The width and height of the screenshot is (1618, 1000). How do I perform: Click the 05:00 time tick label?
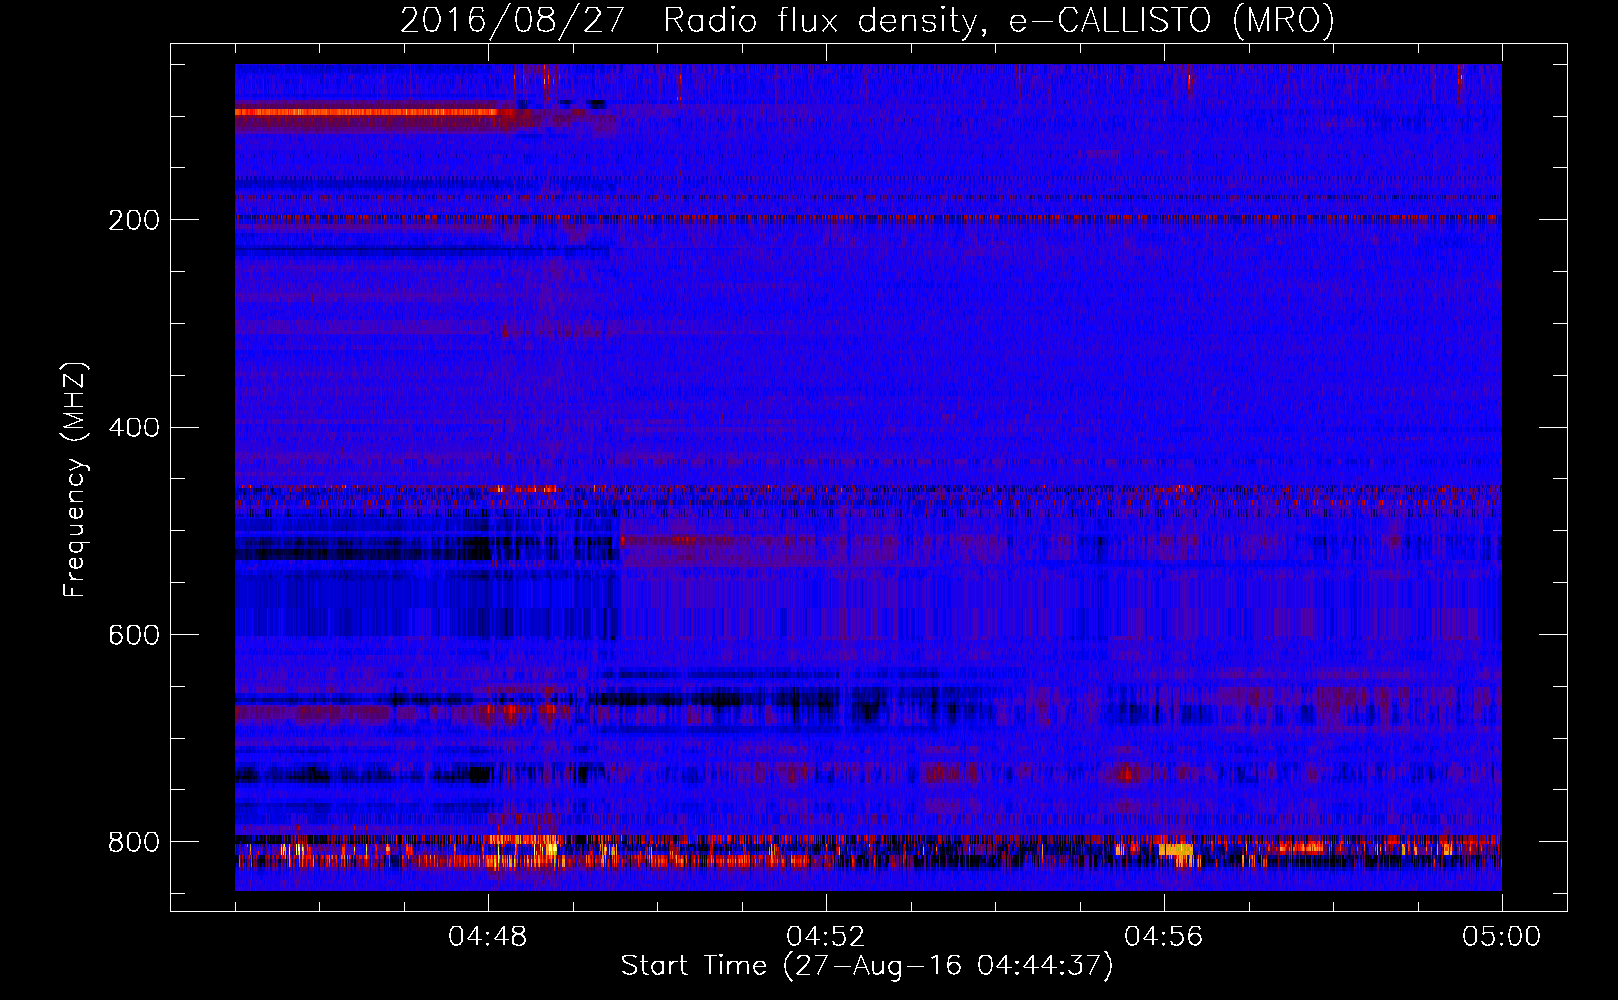point(1502,937)
